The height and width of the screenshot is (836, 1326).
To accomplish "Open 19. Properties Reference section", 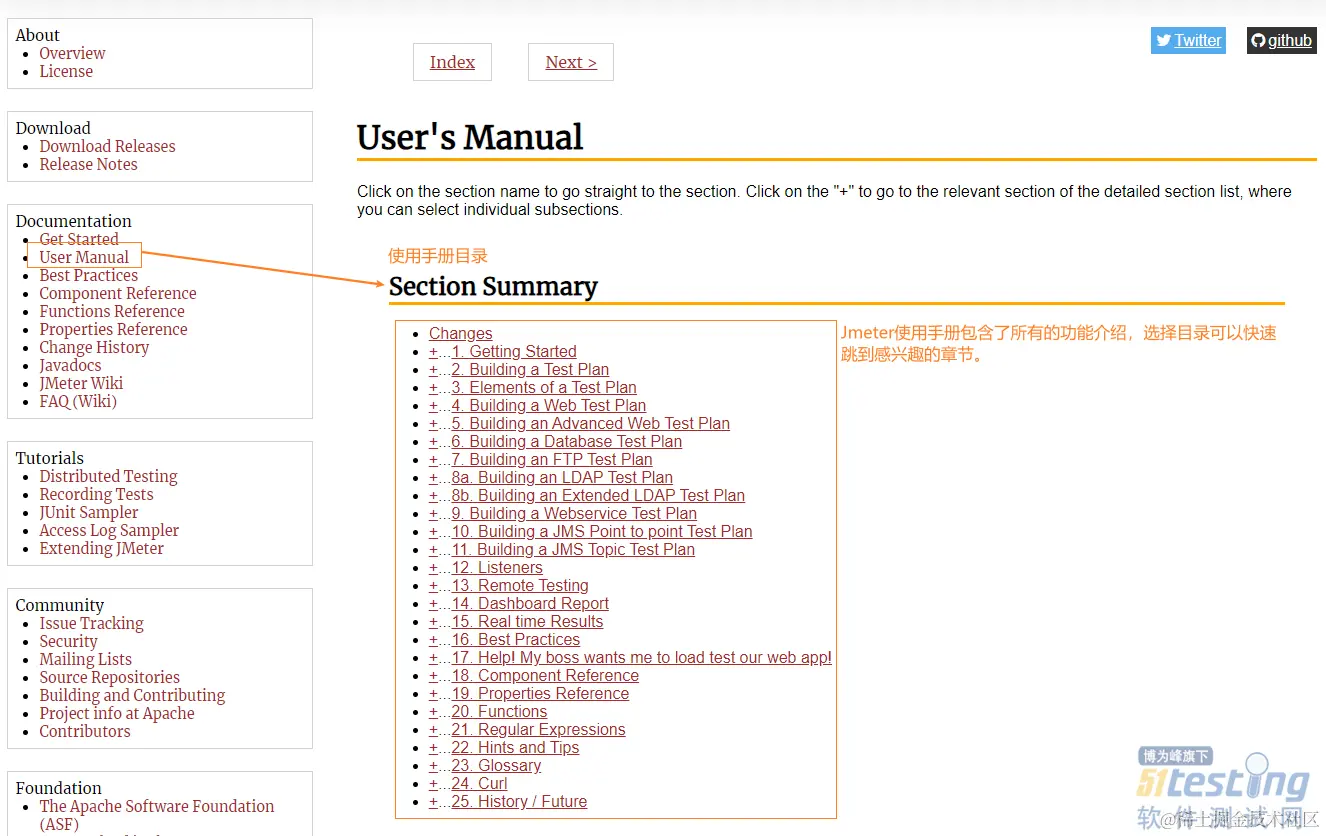I will point(540,694).
